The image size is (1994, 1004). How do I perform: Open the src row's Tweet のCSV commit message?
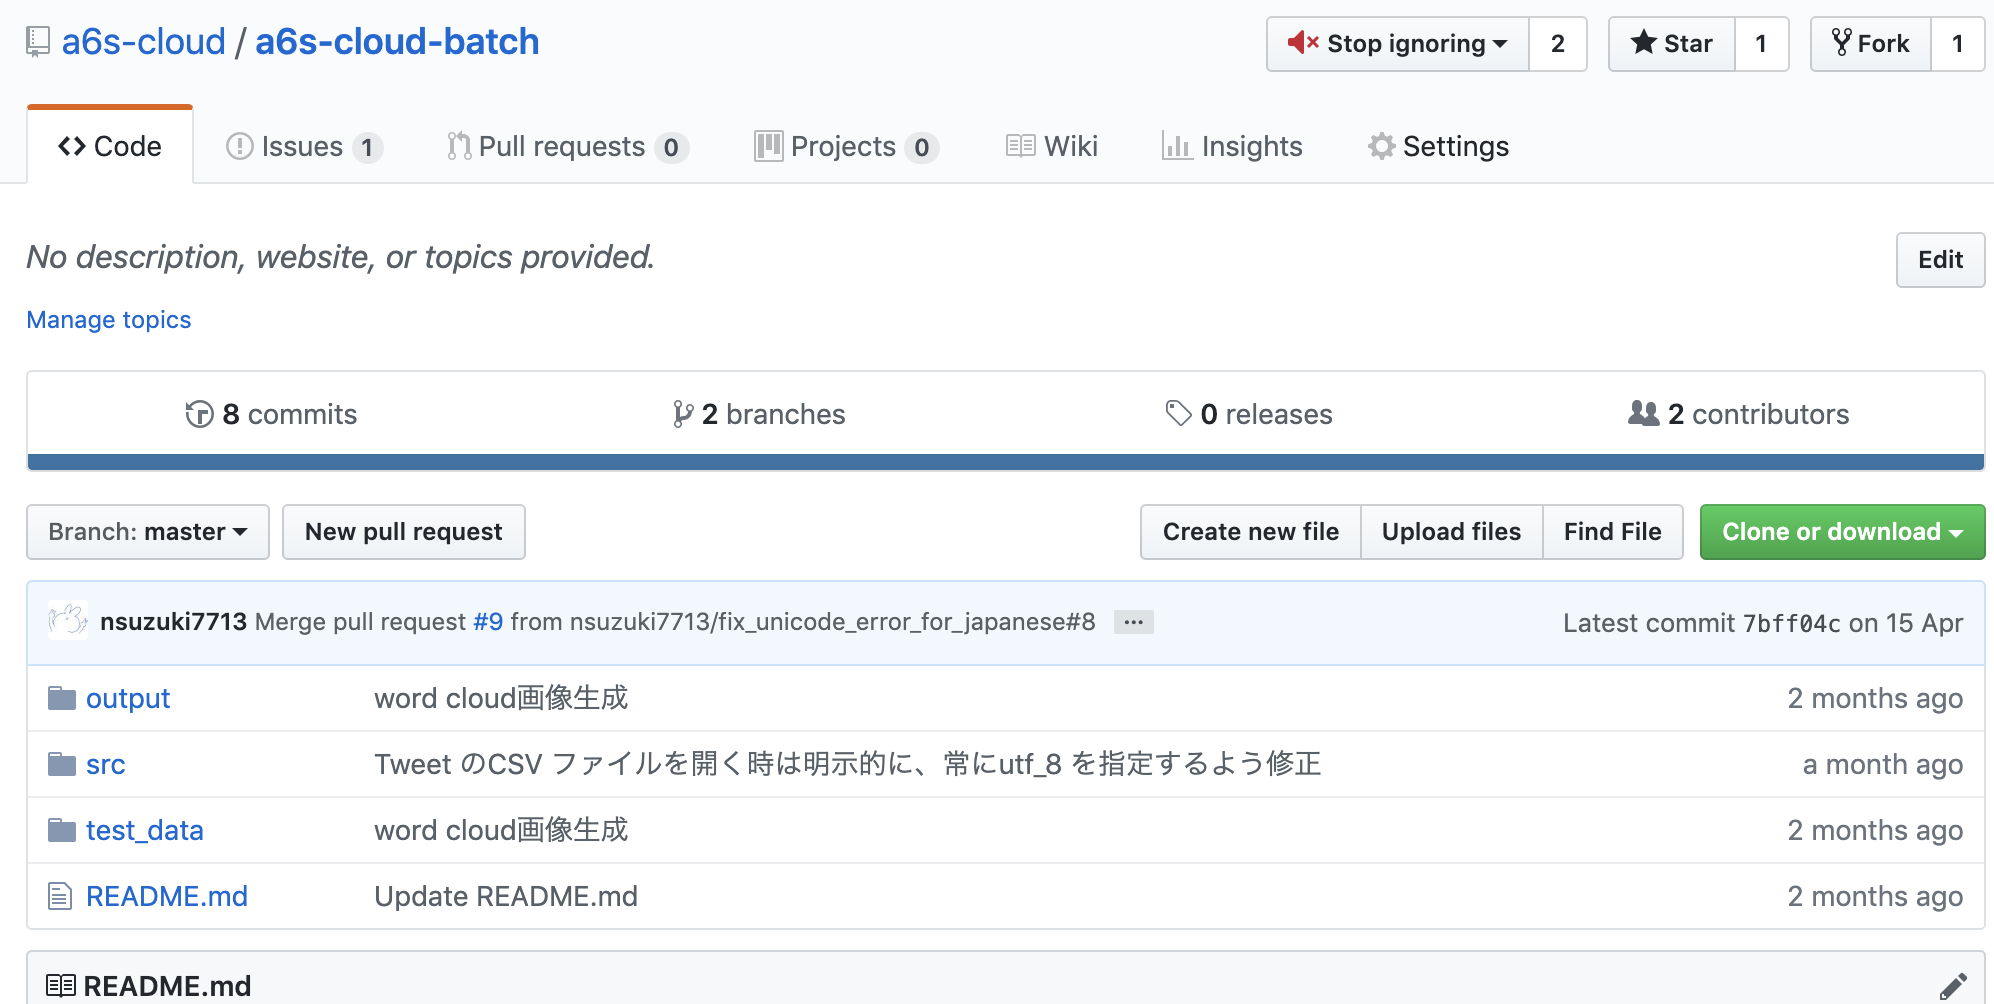pyautogui.click(x=848, y=764)
